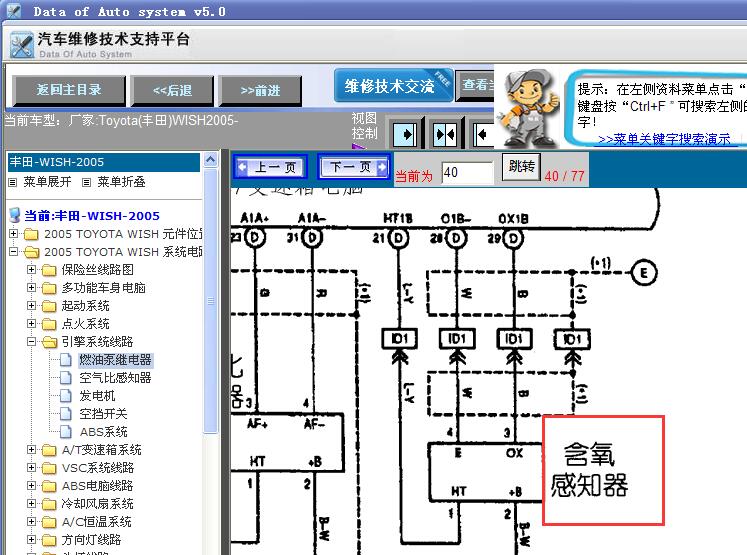747x555 pixels.
Task: Click the 冷却风扇系统 folder icon
Action: coord(49,504)
